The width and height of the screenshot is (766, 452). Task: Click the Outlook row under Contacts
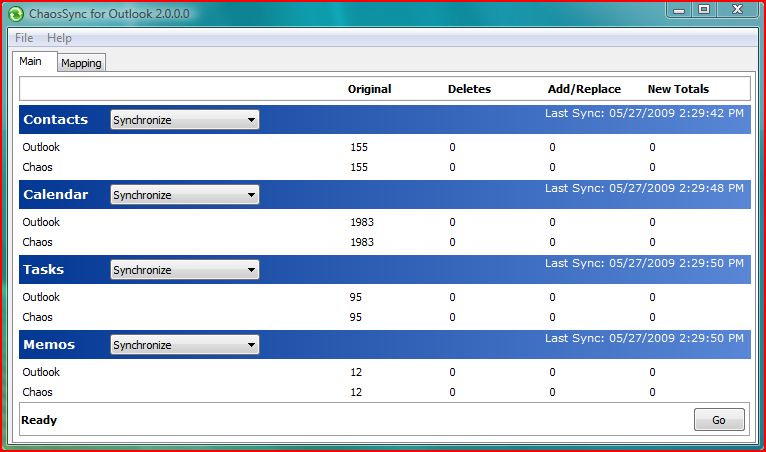385,147
